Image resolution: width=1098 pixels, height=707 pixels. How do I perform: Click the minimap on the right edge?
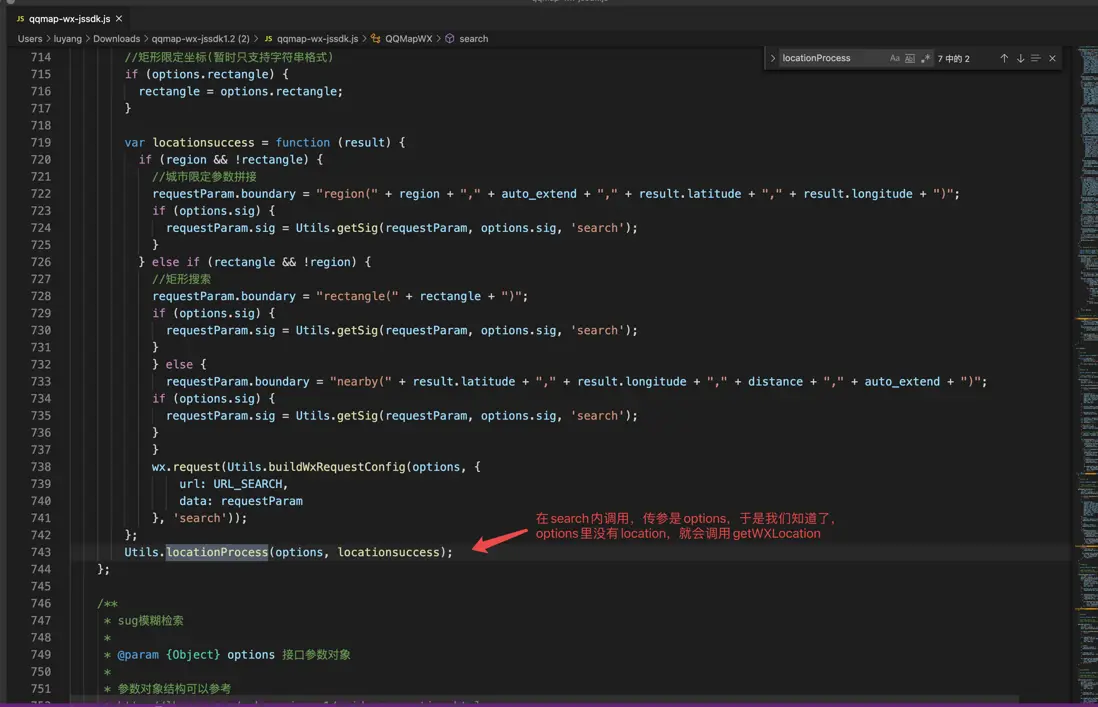tap(1085, 300)
